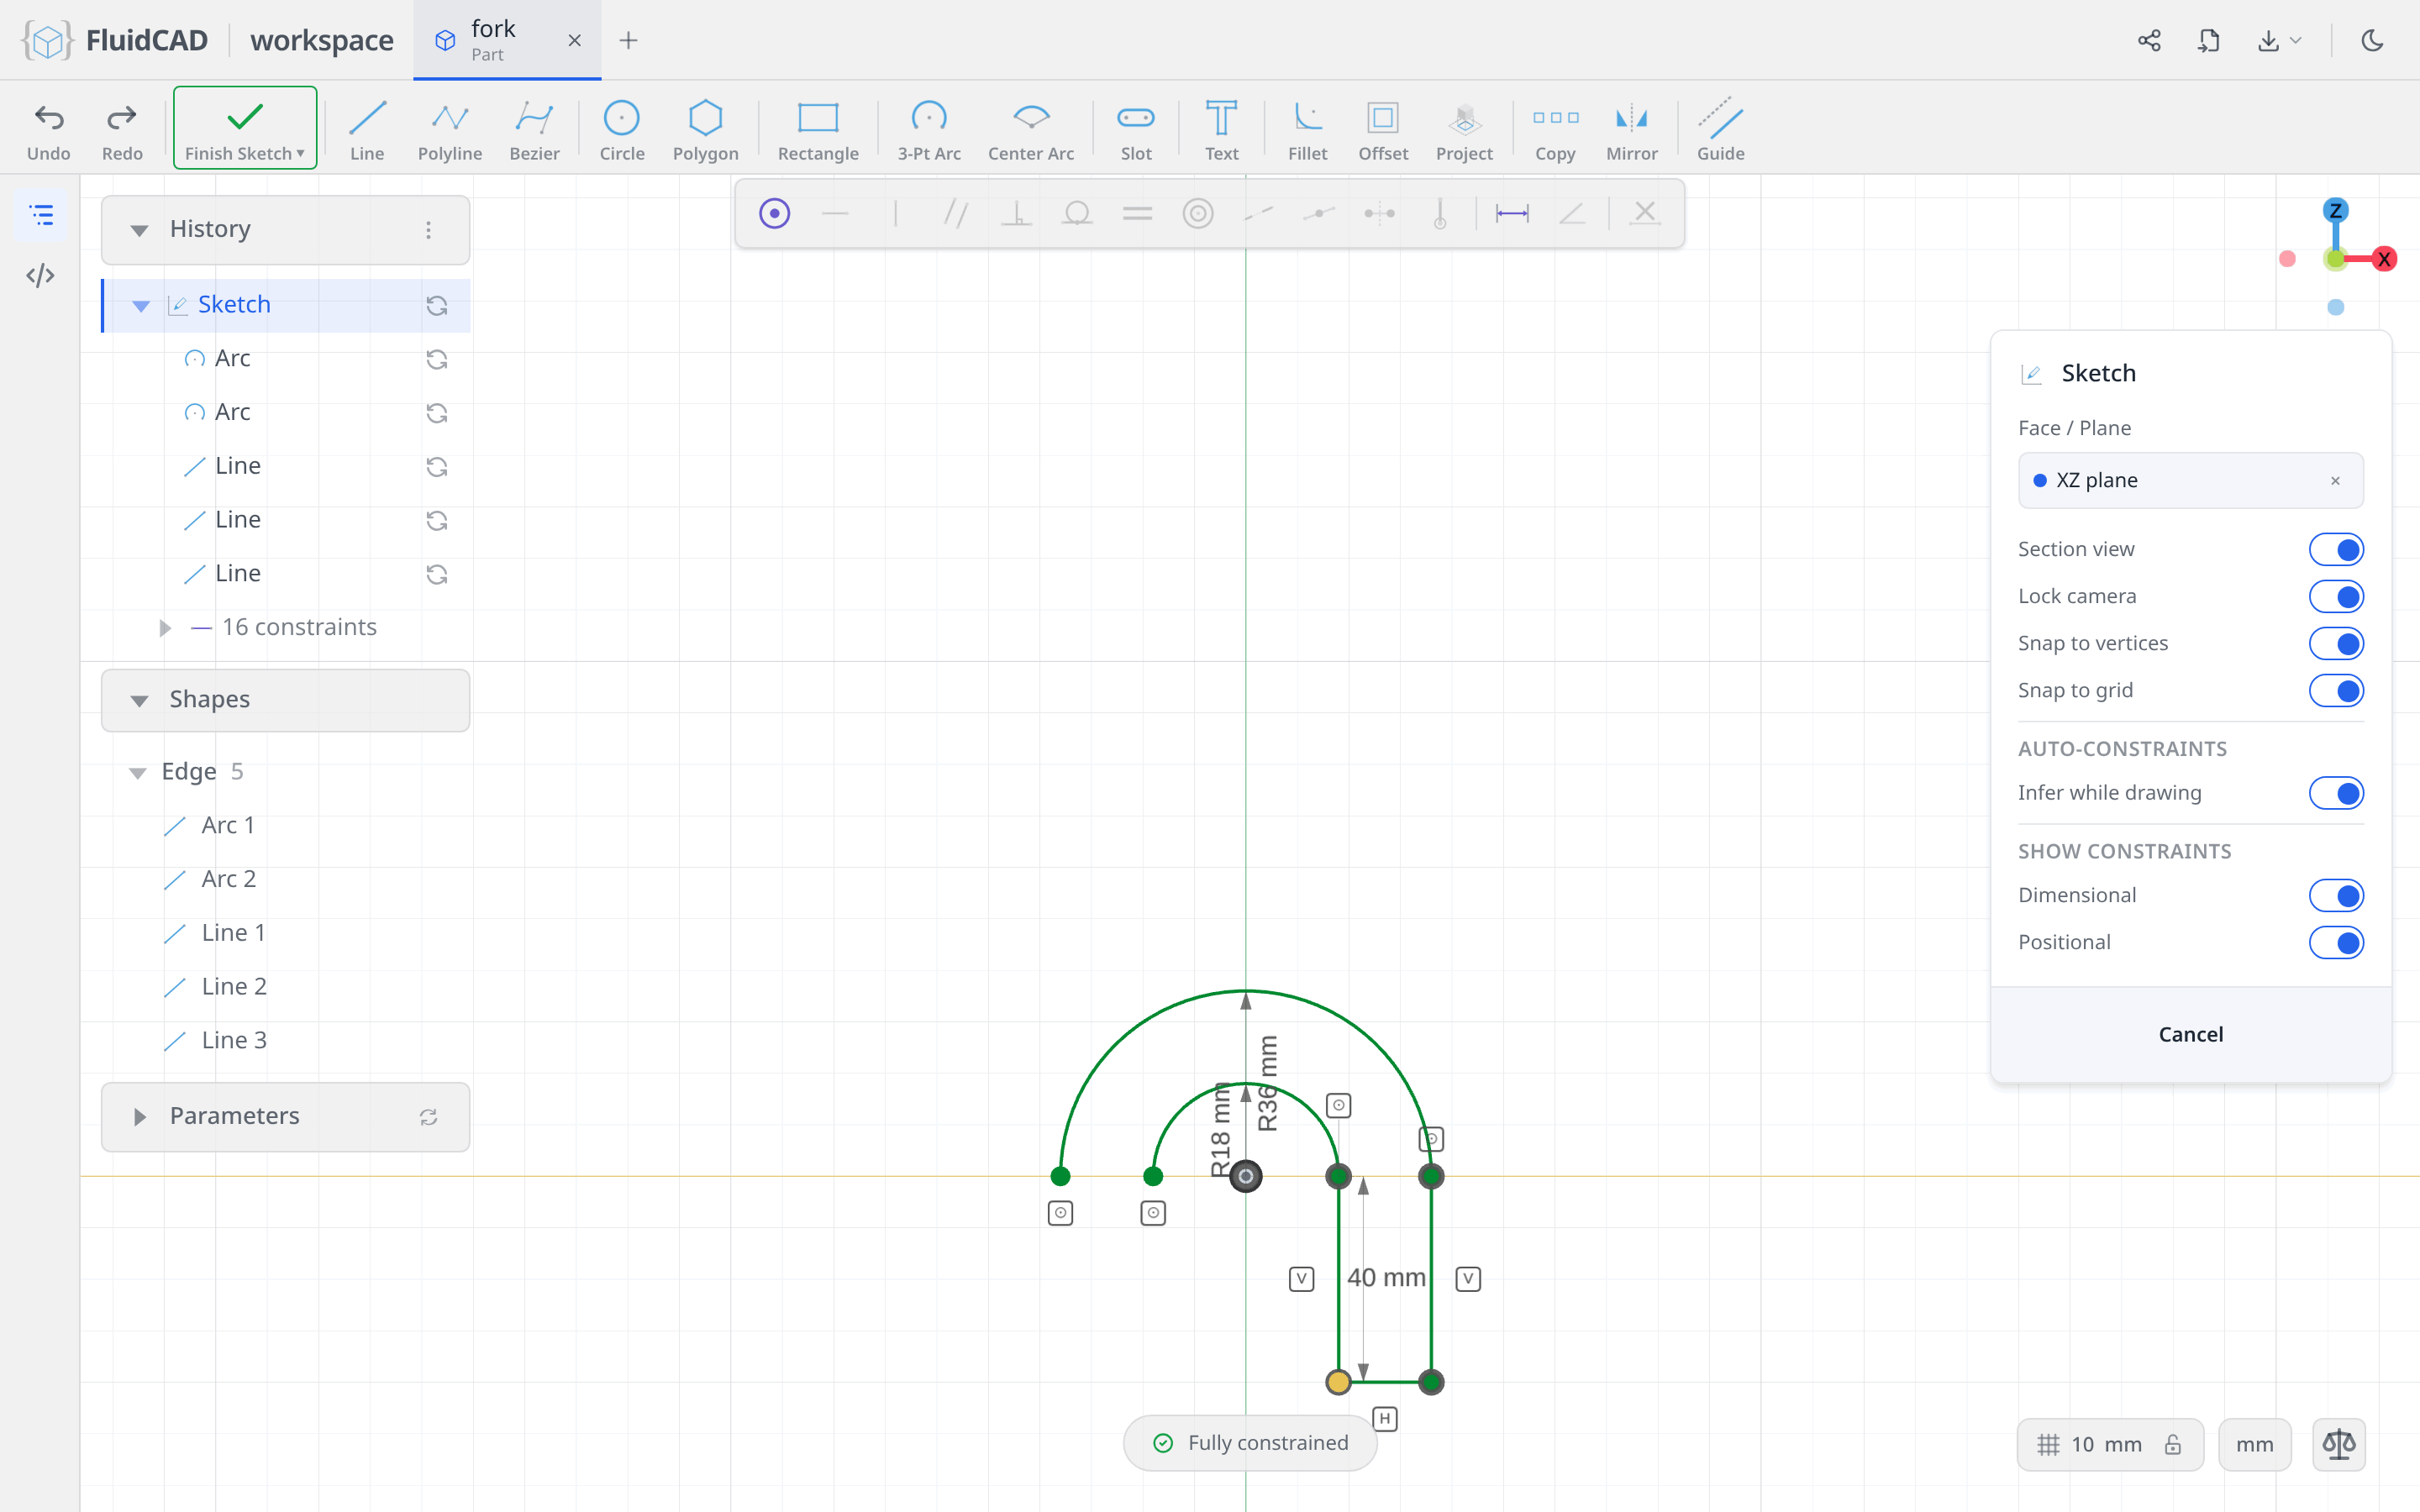Select the Polygon tool
The height and width of the screenshot is (1512, 2420).
click(x=705, y=129)
